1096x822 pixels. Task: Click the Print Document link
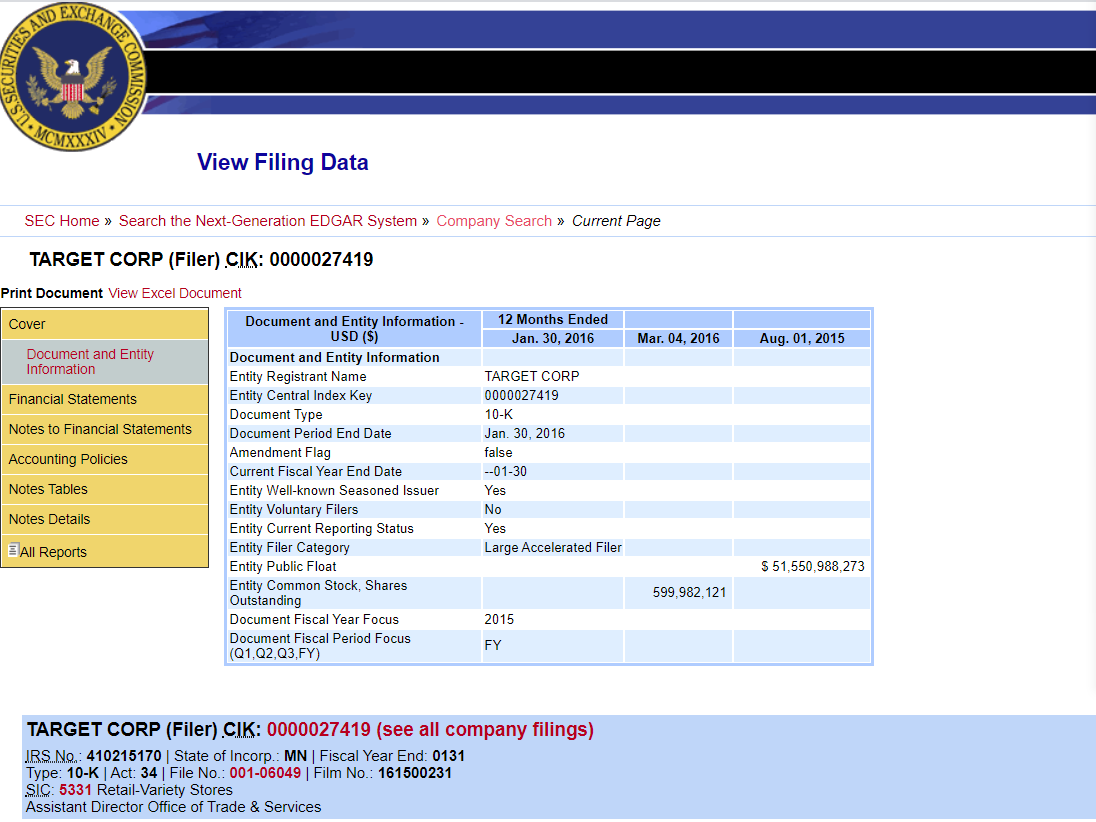point(52,293)
